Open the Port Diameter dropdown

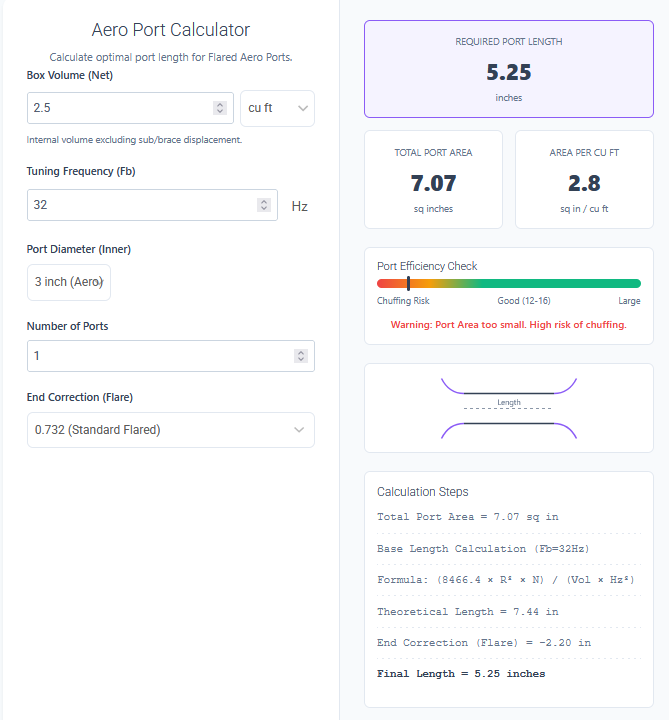coord(69,282)
